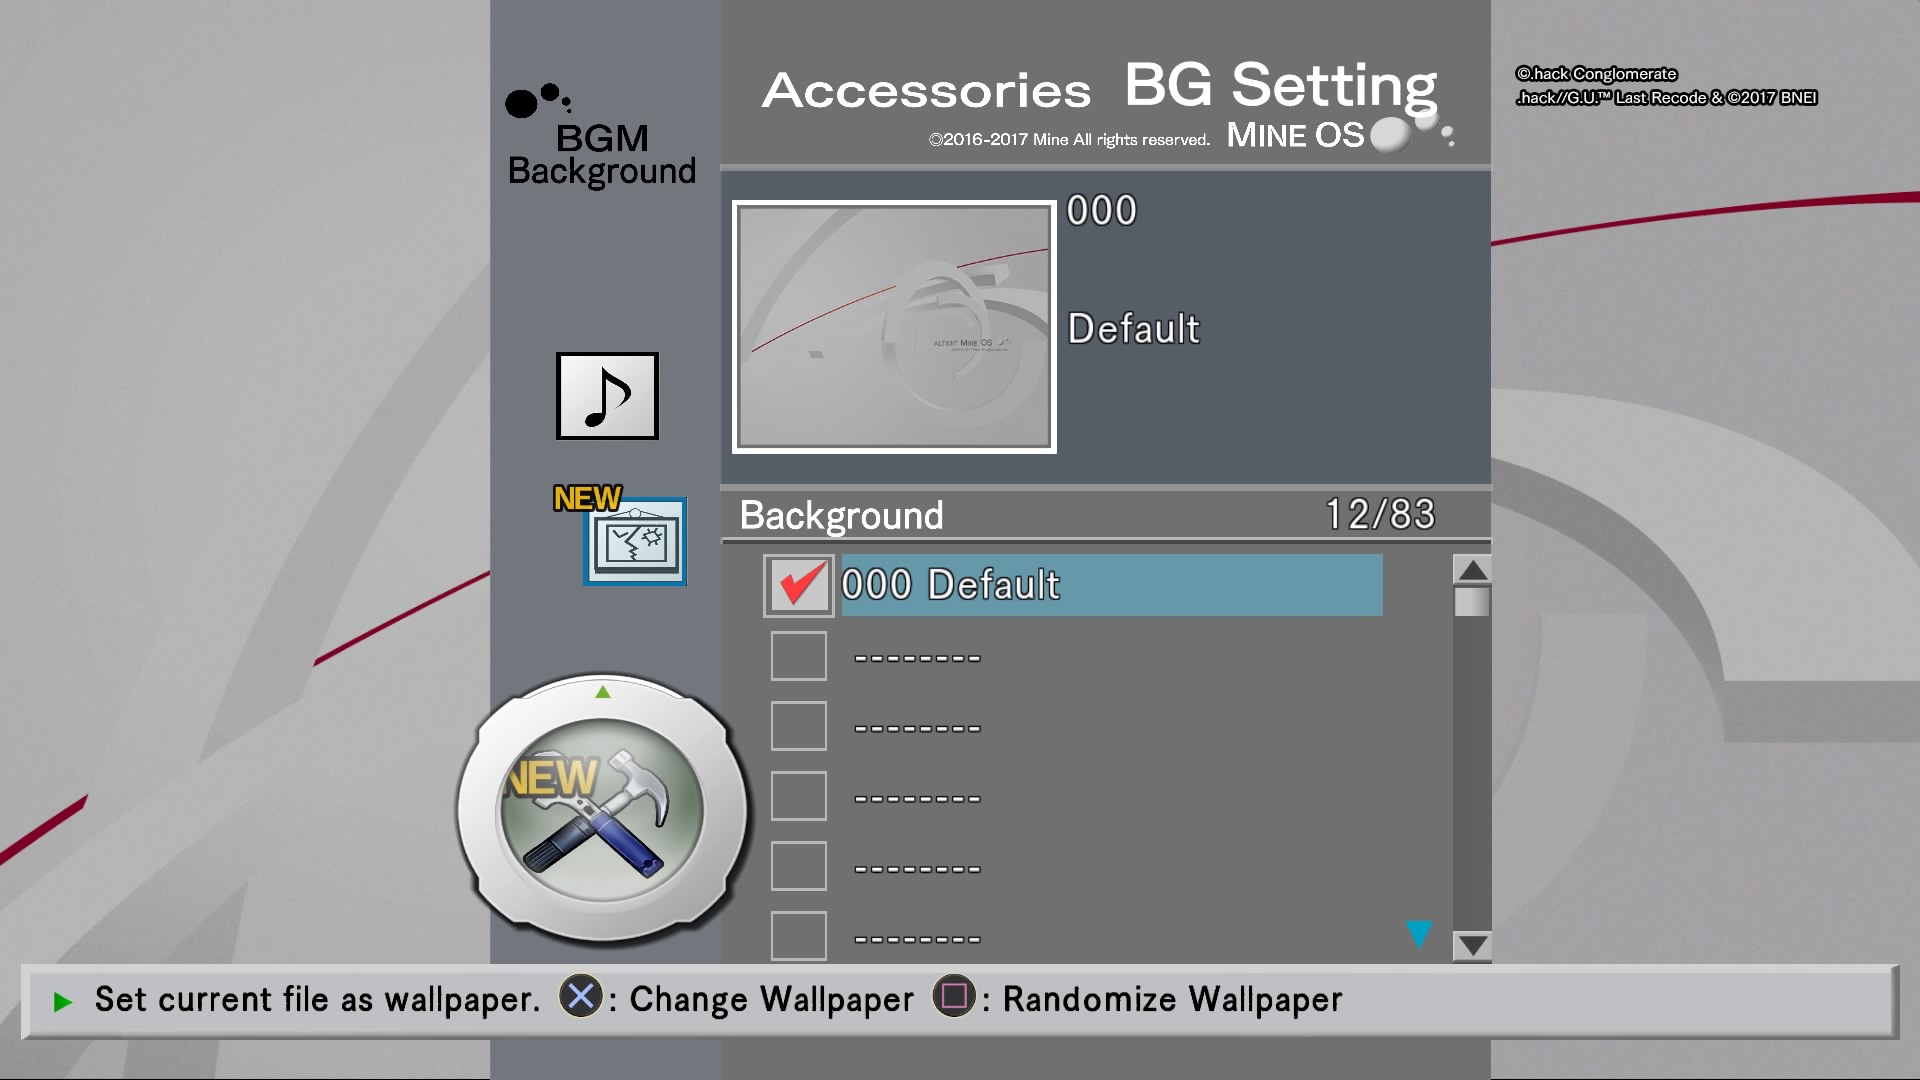Click the blue down triangle indicator
This screenshot has width=1920, height=1080.
click(x=1419, y=933)
